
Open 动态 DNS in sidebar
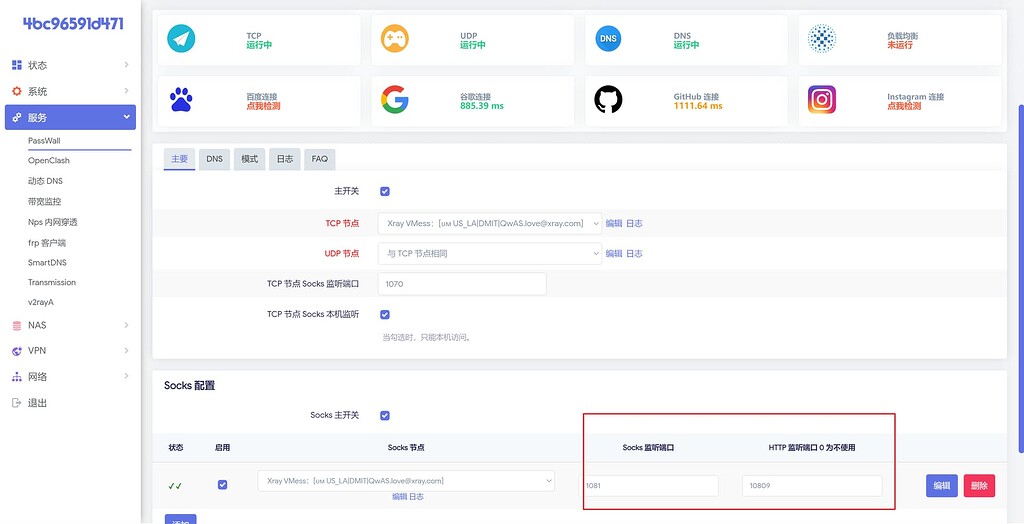[x=46, y=181]
